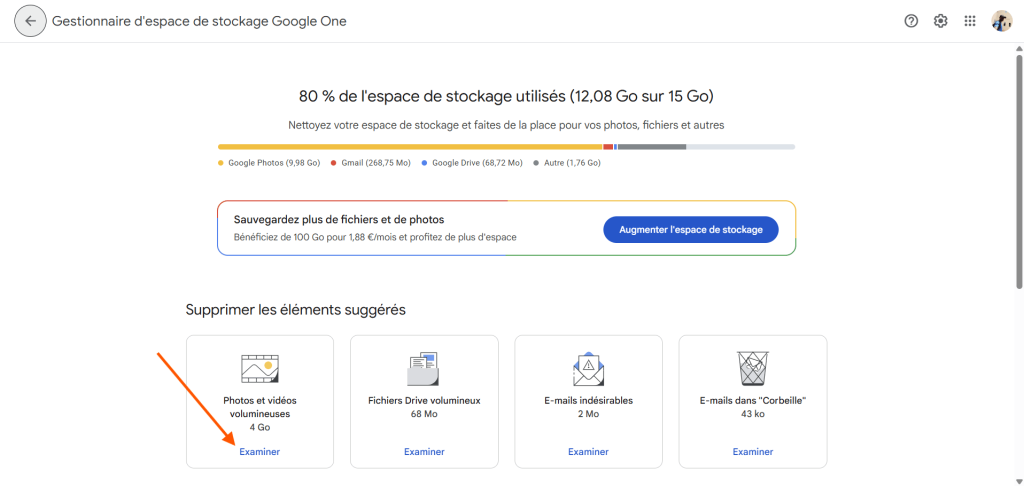
Task: Click the Google Photos (9,98 Go) legend
Action: 269,163
